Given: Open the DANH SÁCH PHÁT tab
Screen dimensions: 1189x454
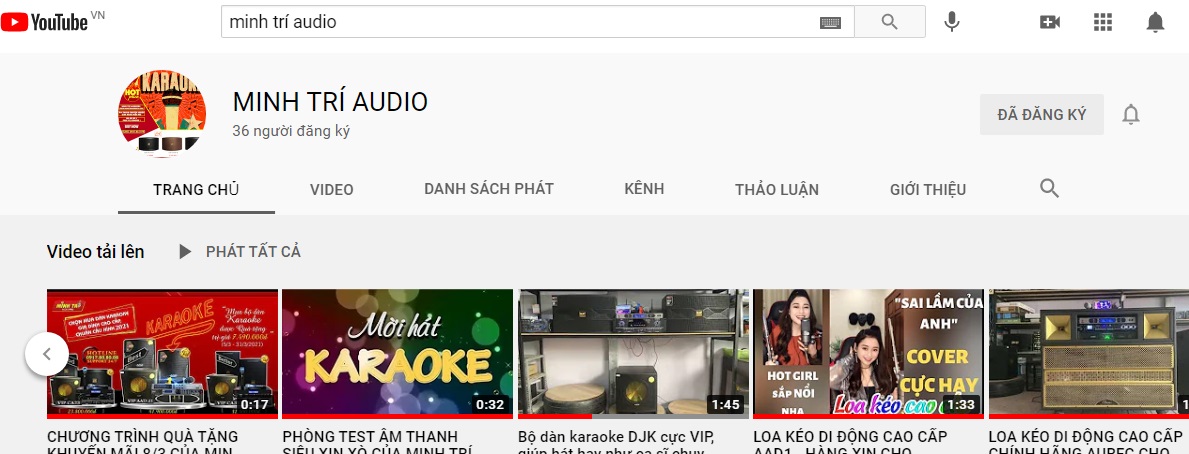Looking at the screenshot, I should pos(488,189).
